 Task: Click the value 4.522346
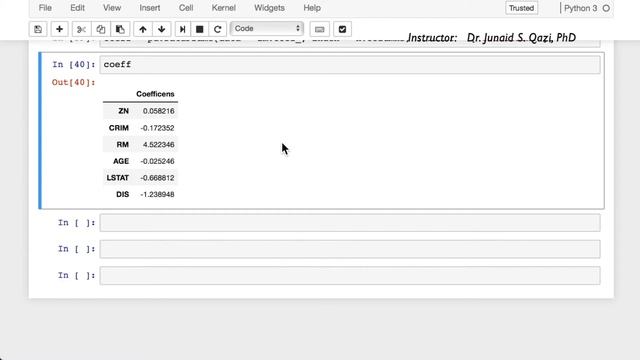point(158,144)
